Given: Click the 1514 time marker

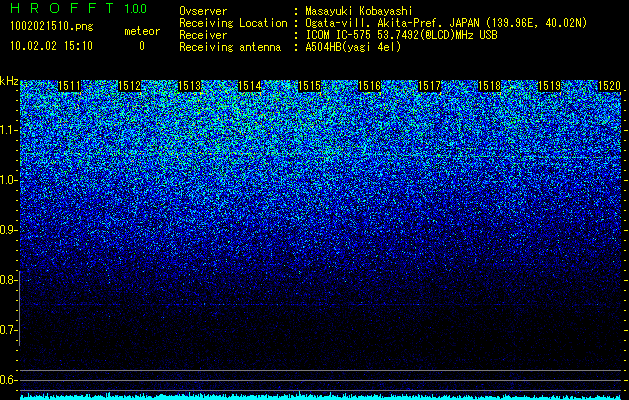Looking at the screenshot, I should pos(250,86).
